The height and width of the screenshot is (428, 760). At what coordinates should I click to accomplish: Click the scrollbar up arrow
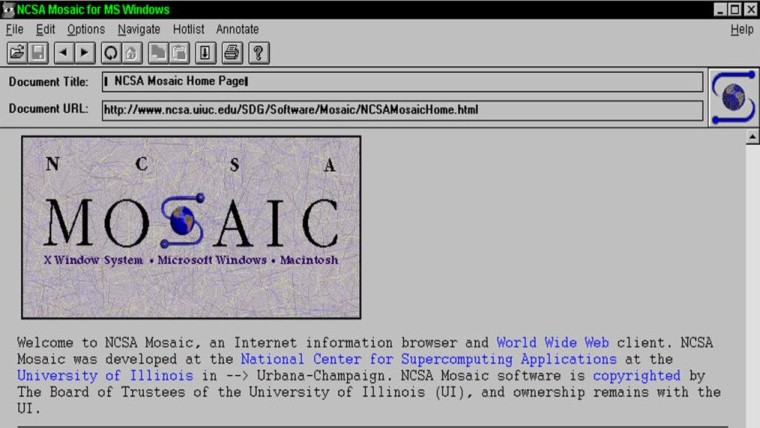tap(752, 137)
